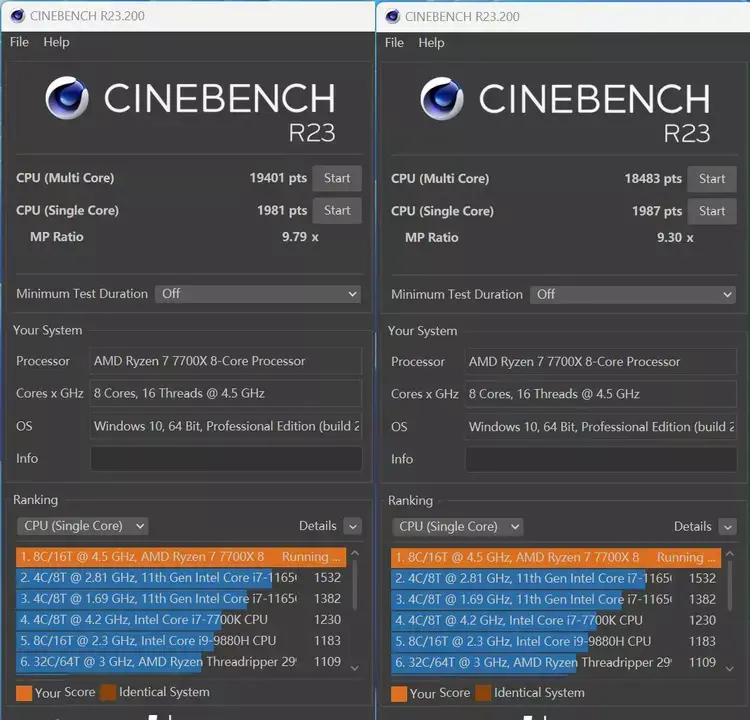
Task: Click ranking list scroll-down arrow, right window
Action: click(x=729, y=669)
